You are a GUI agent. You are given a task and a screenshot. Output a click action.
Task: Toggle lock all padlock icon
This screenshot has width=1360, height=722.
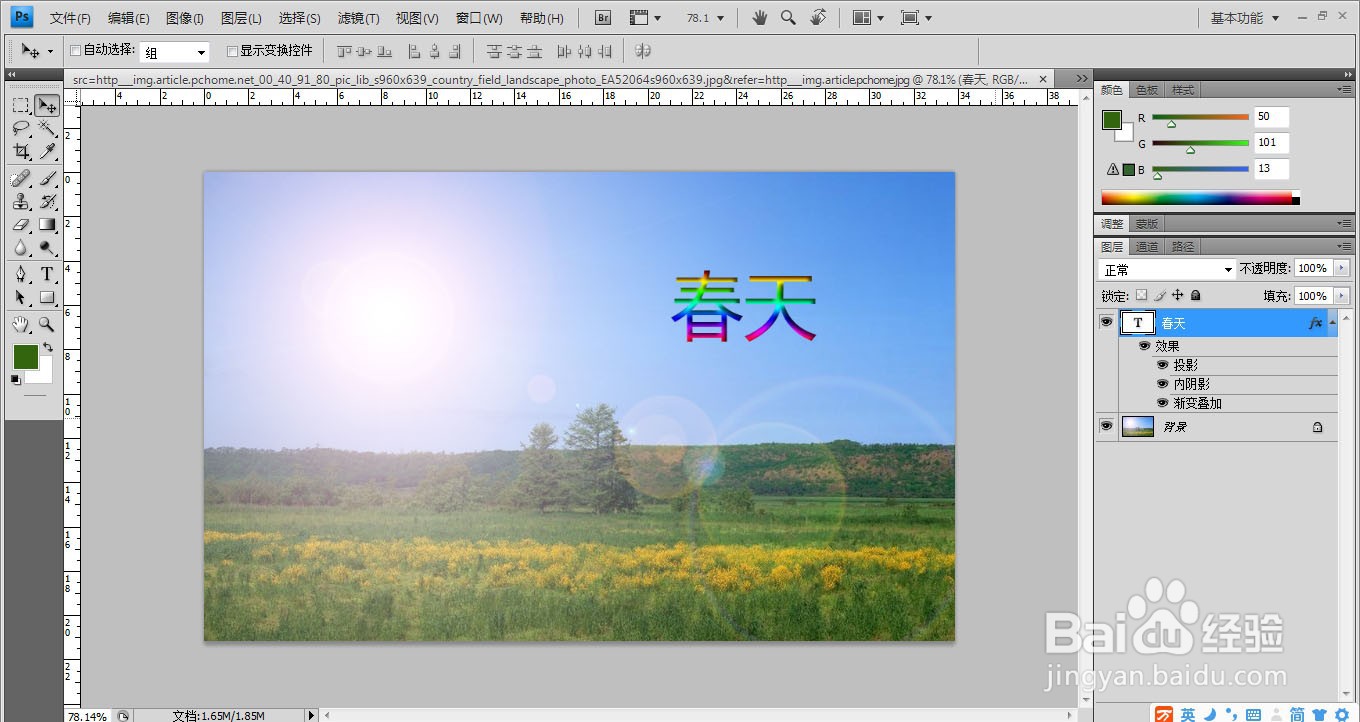point(1196,296)
